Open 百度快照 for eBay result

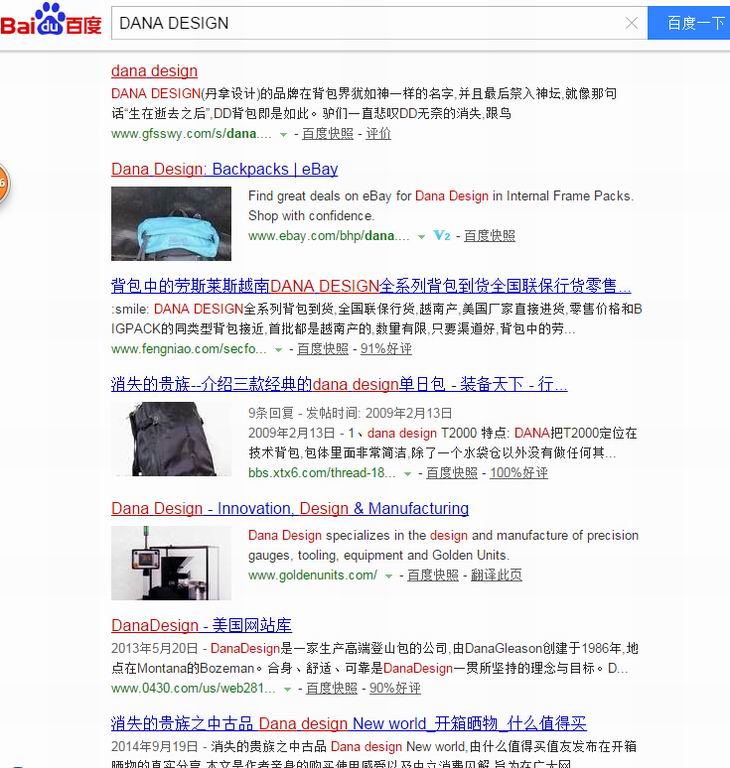pos(489,236)
